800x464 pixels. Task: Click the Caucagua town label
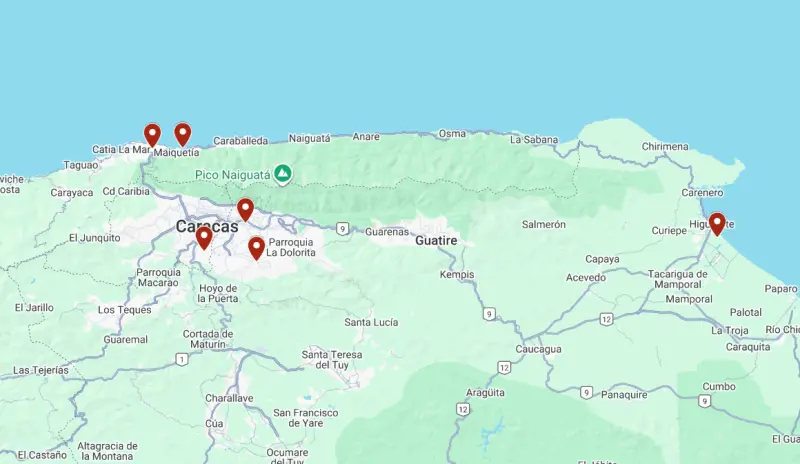click(538, 349)
